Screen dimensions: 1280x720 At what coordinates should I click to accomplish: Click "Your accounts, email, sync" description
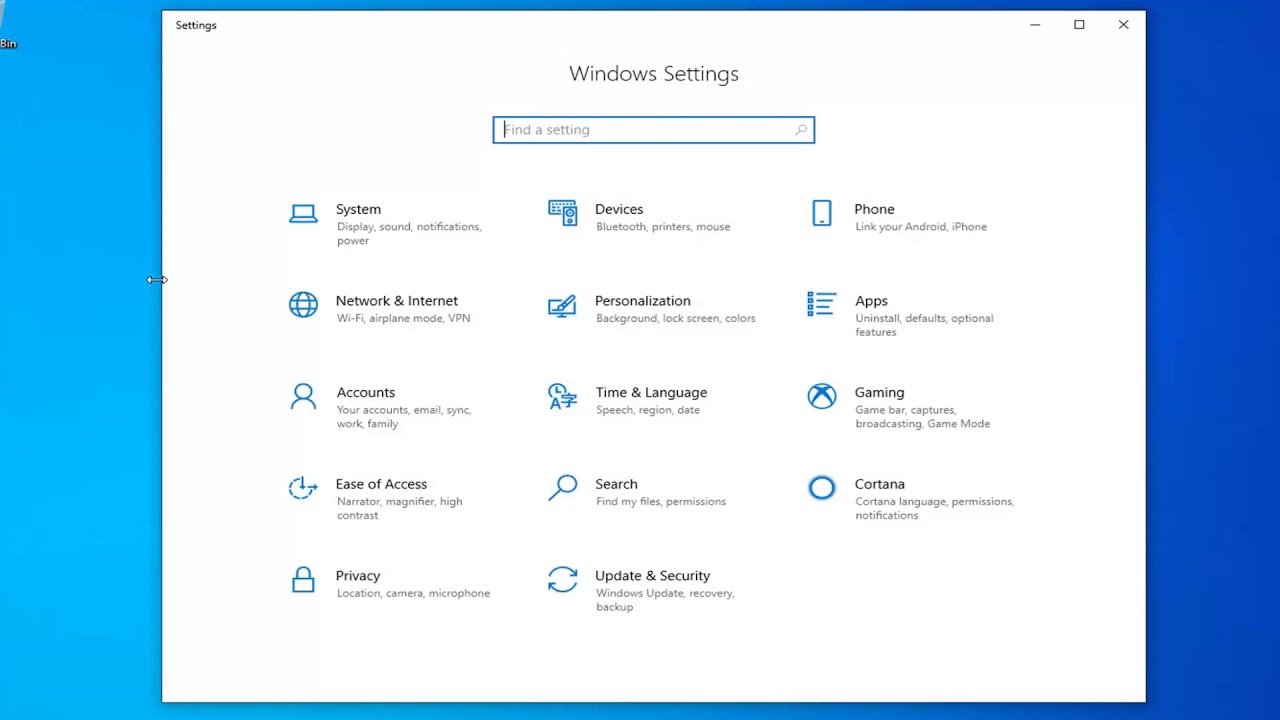click(404, 417)
